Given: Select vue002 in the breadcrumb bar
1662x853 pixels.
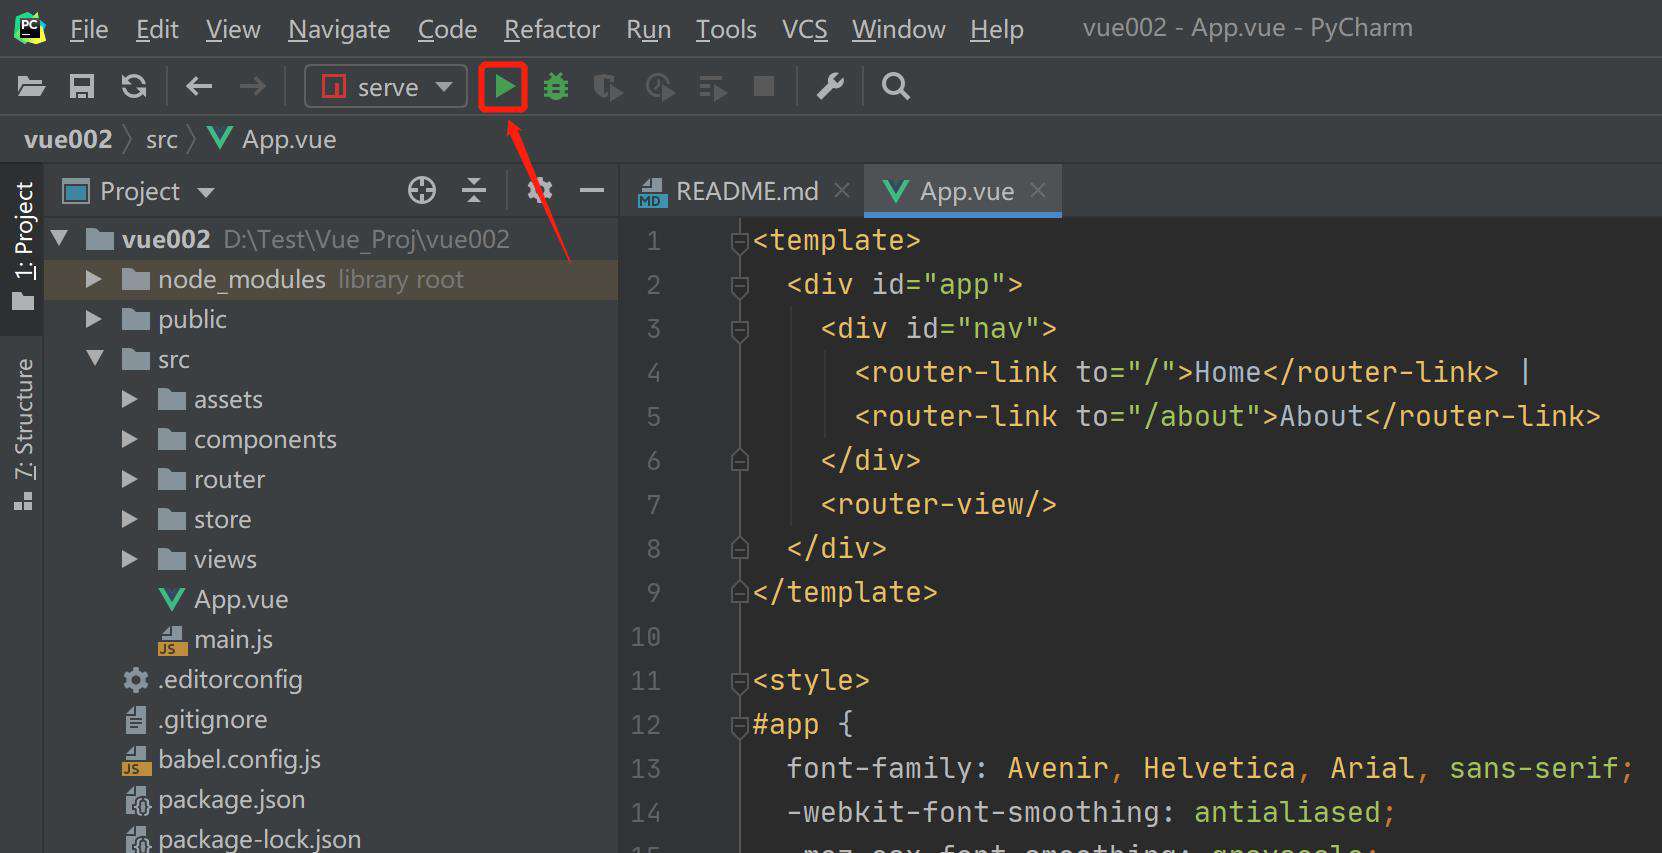Looking at the screenshot, I should (x=68, y=139).
